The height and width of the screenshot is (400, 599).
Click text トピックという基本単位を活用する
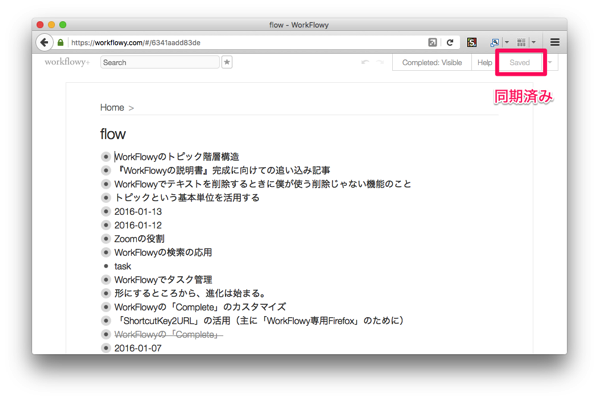(187, 198)
